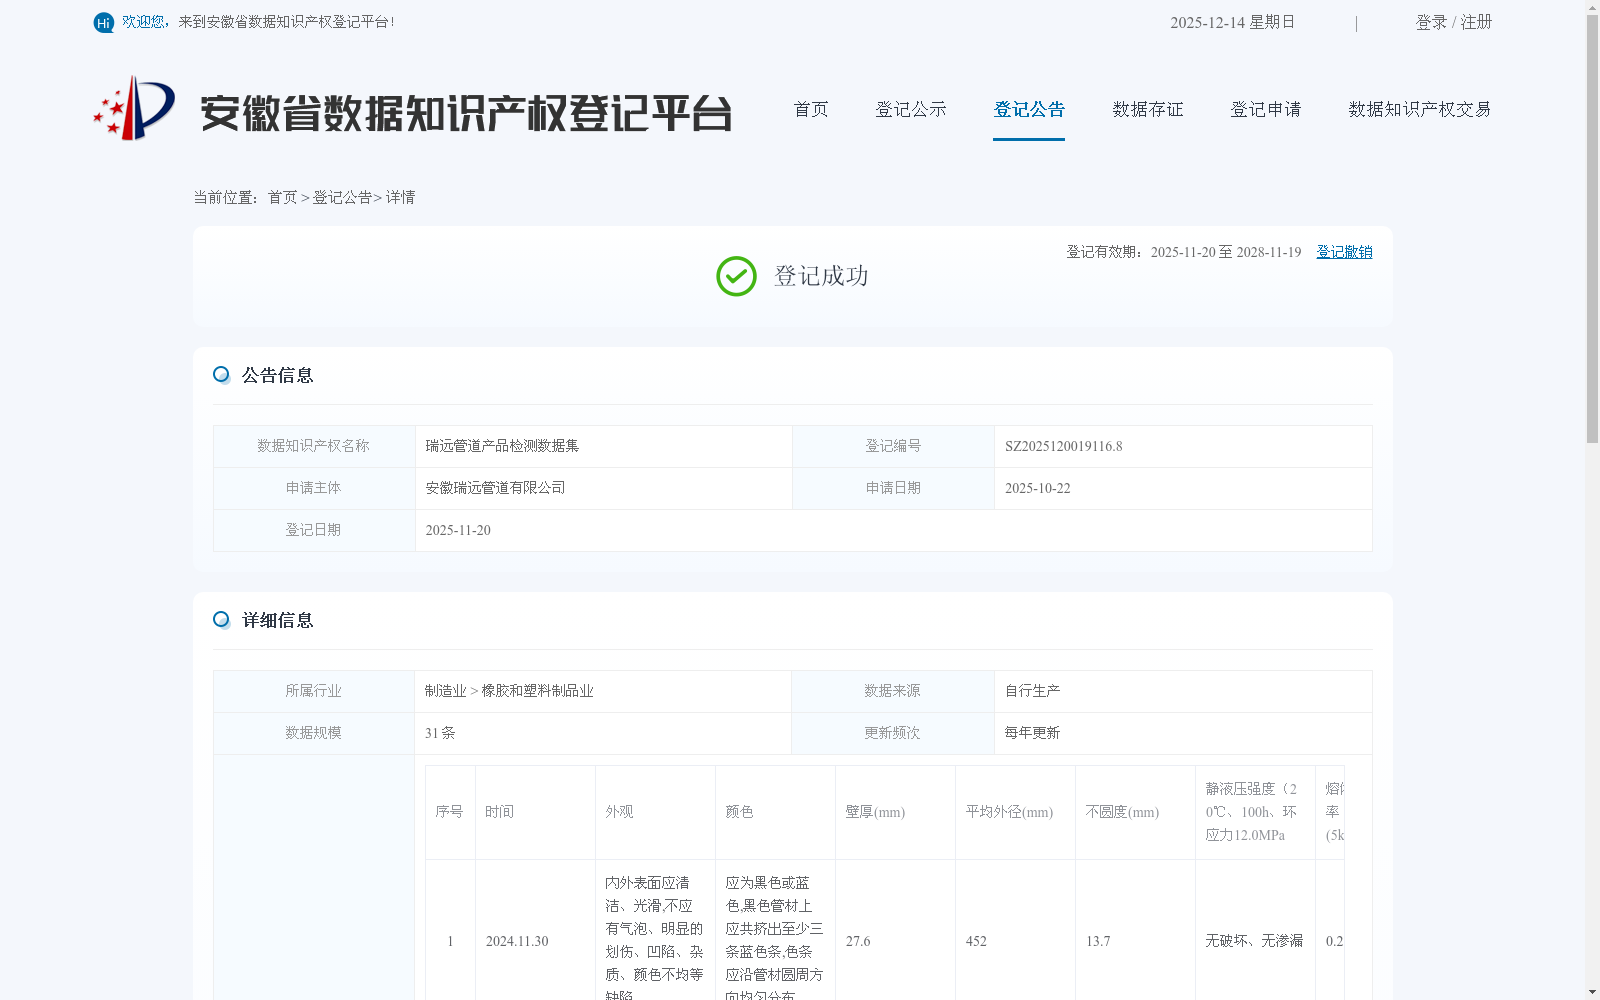Click the cell 无破坏、无渗漏

coord(1254,941)
